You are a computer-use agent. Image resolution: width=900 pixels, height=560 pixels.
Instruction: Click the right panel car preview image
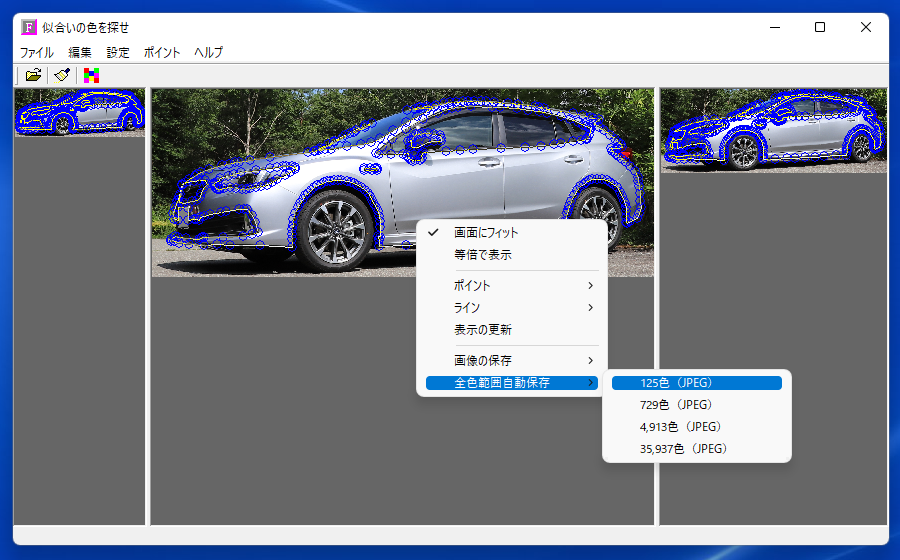[x=773, y=131]
